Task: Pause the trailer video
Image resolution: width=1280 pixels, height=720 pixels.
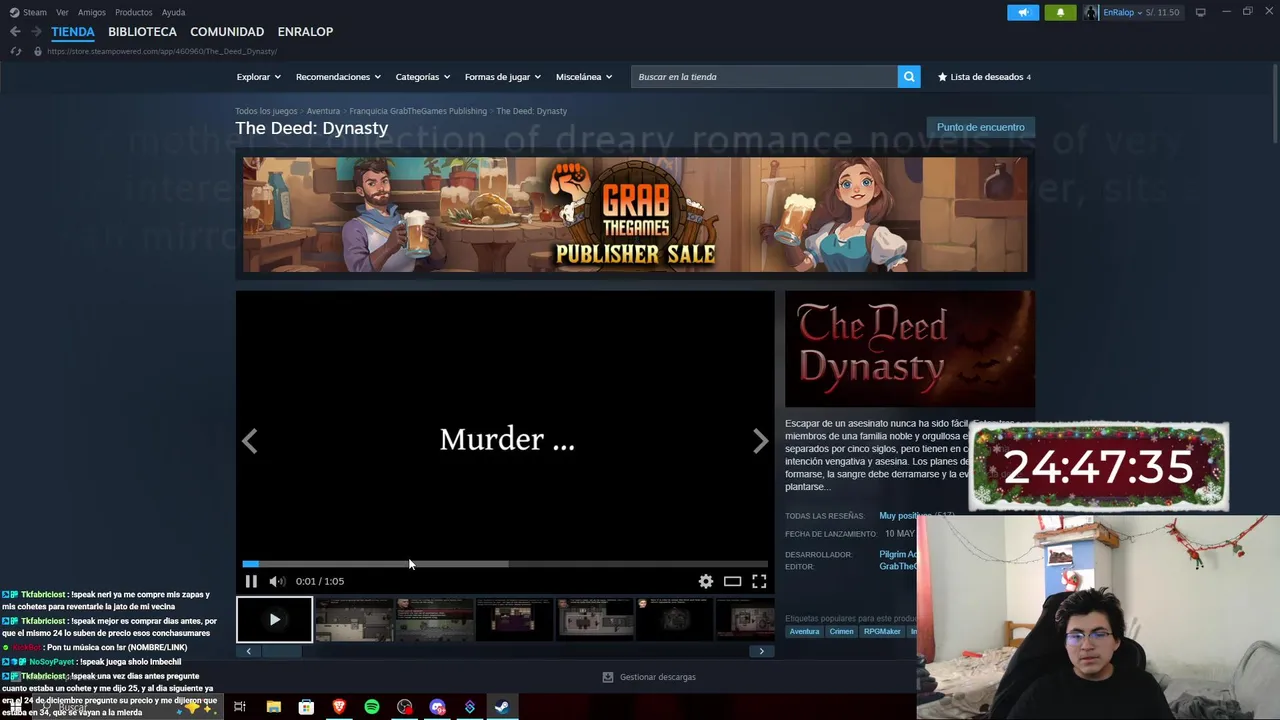Action: click(251, 581)
